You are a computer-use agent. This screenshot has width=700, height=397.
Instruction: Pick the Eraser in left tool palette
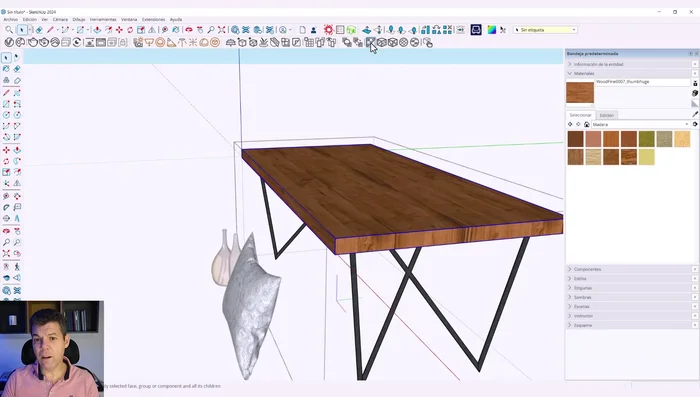(17, 69)
